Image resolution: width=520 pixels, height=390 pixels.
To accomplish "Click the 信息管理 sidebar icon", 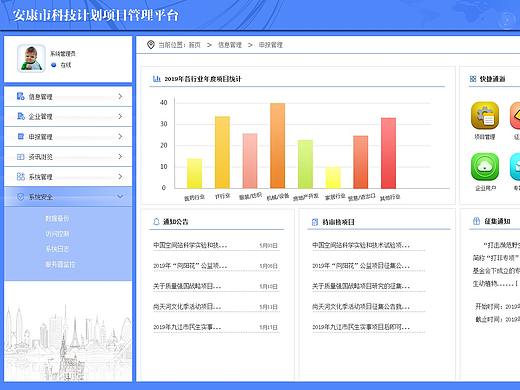I will (x=20, y=96).
